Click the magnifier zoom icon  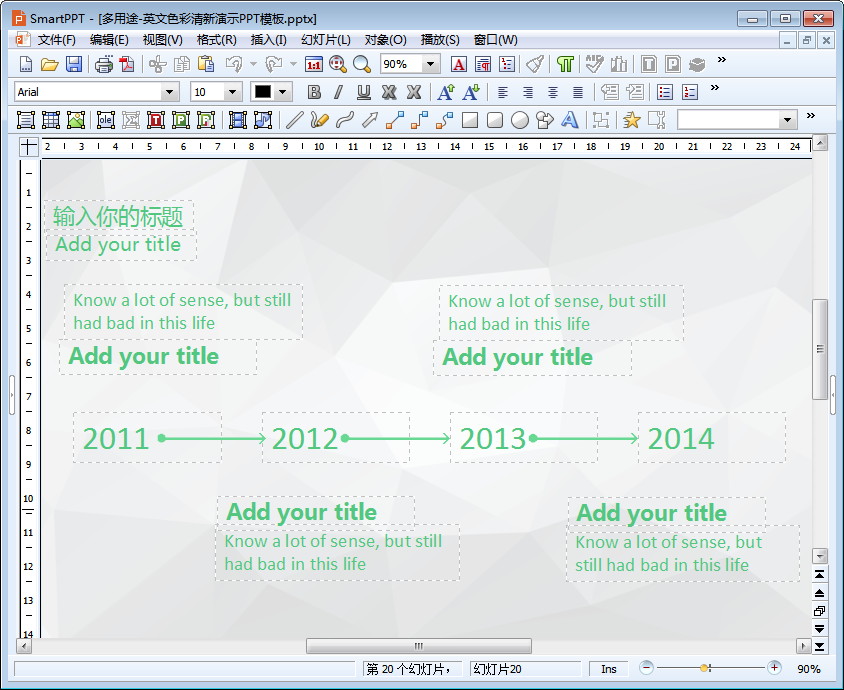[362, 64]
